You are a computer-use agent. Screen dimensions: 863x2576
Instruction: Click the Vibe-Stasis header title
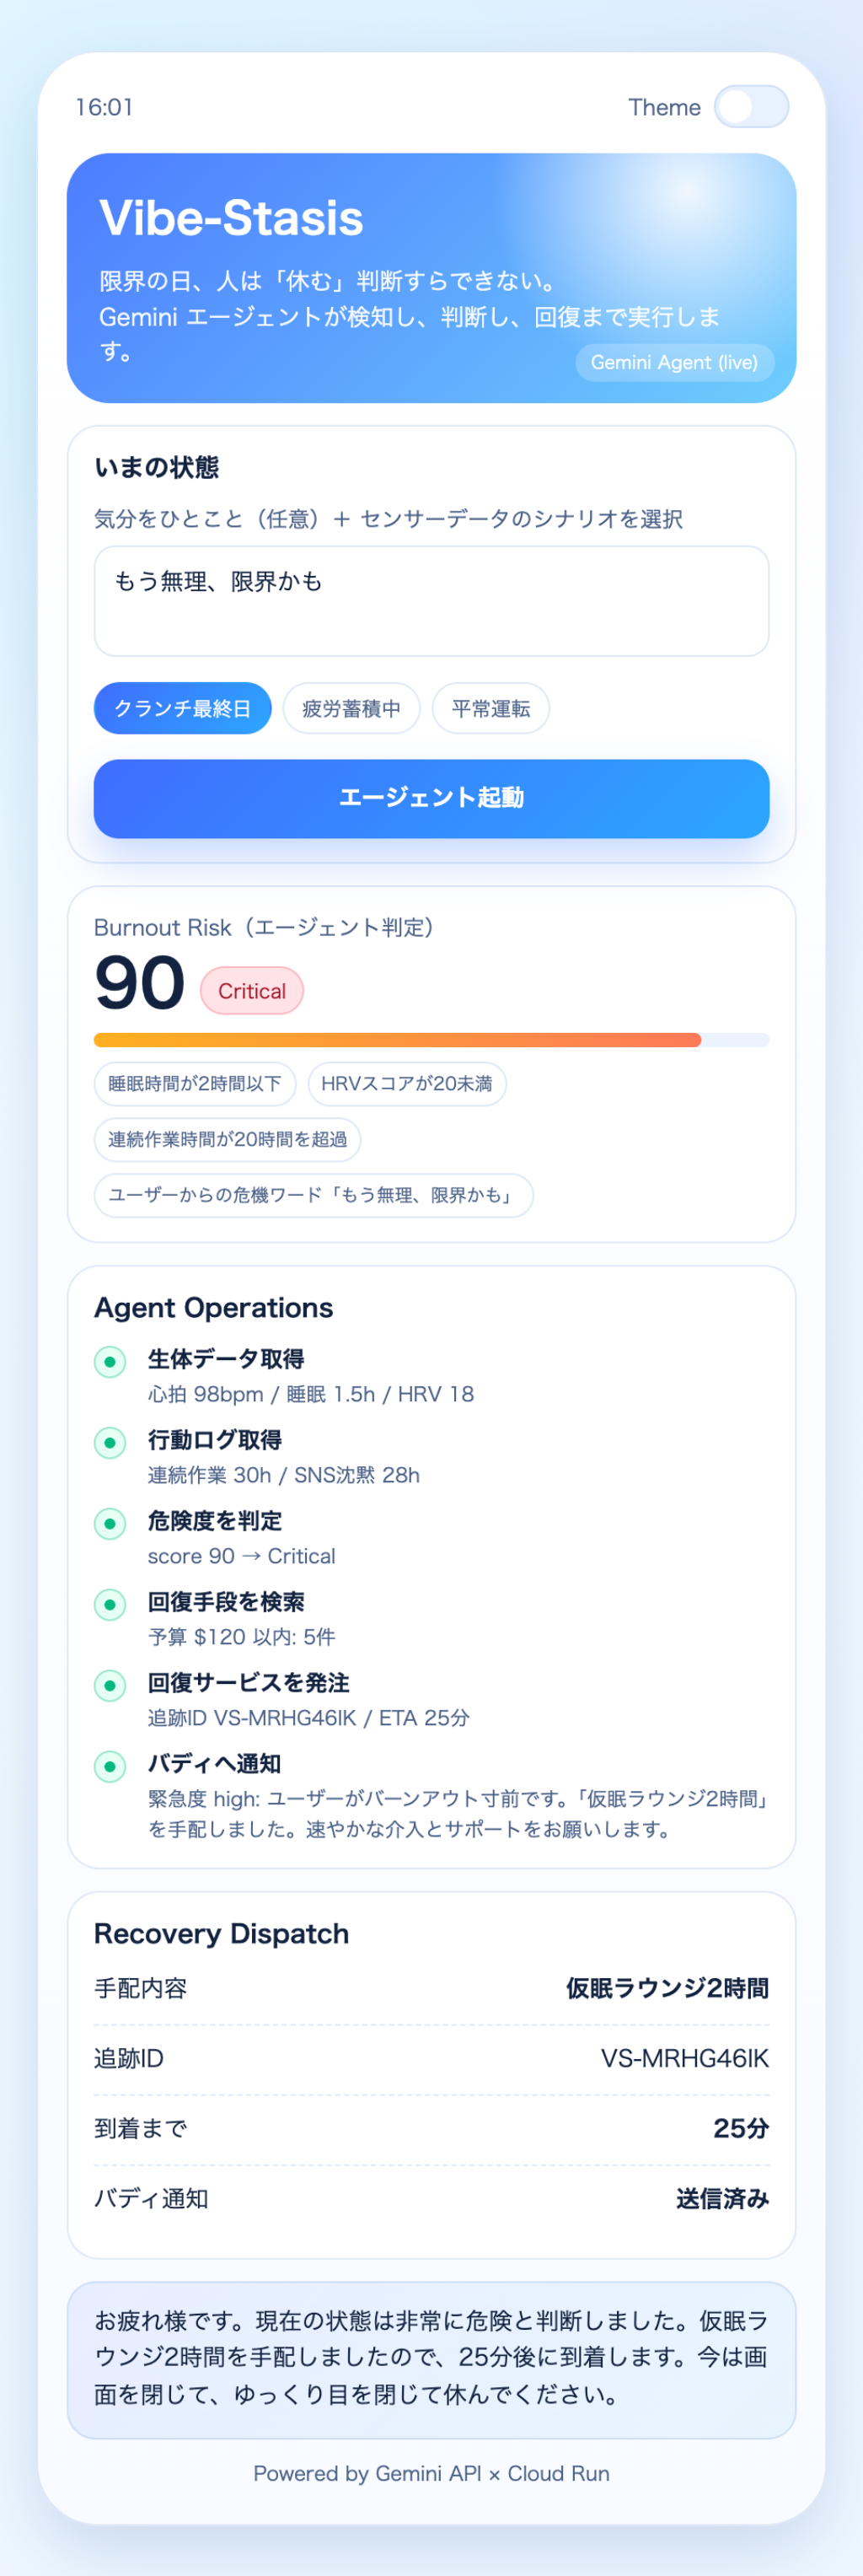click(x=231, y=218)
